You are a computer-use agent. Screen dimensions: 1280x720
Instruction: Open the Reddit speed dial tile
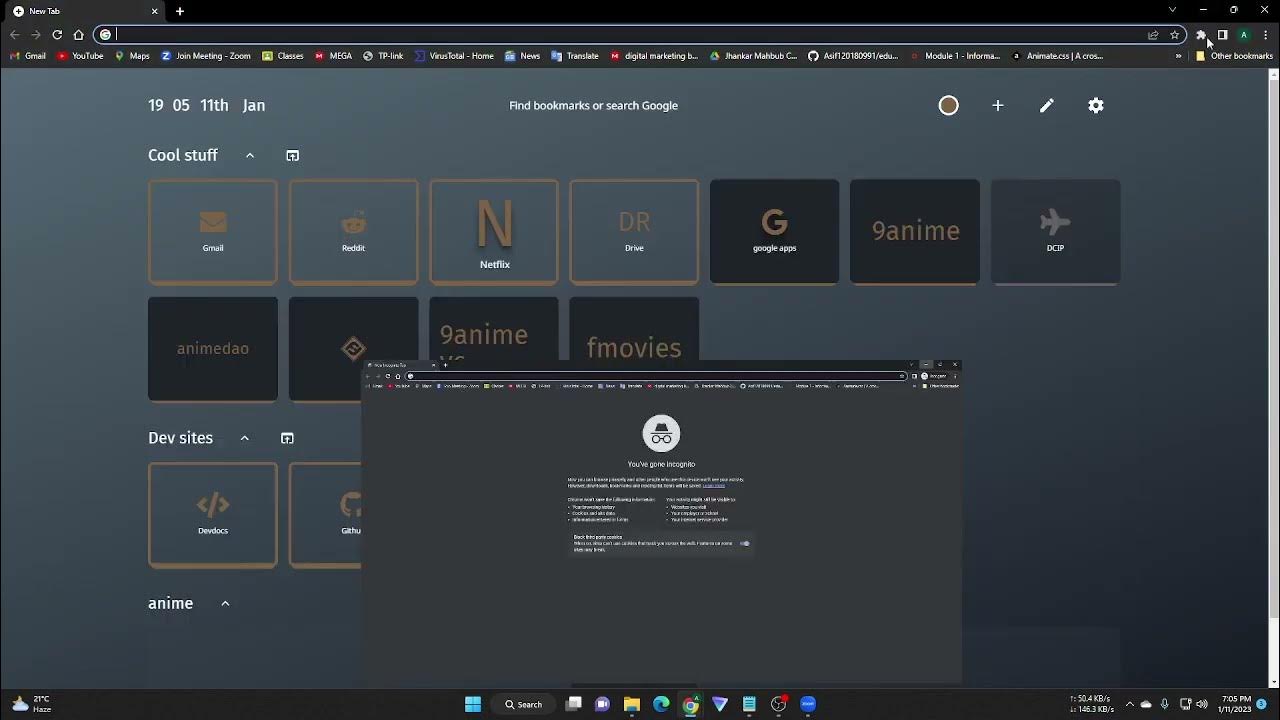(353, 232)
